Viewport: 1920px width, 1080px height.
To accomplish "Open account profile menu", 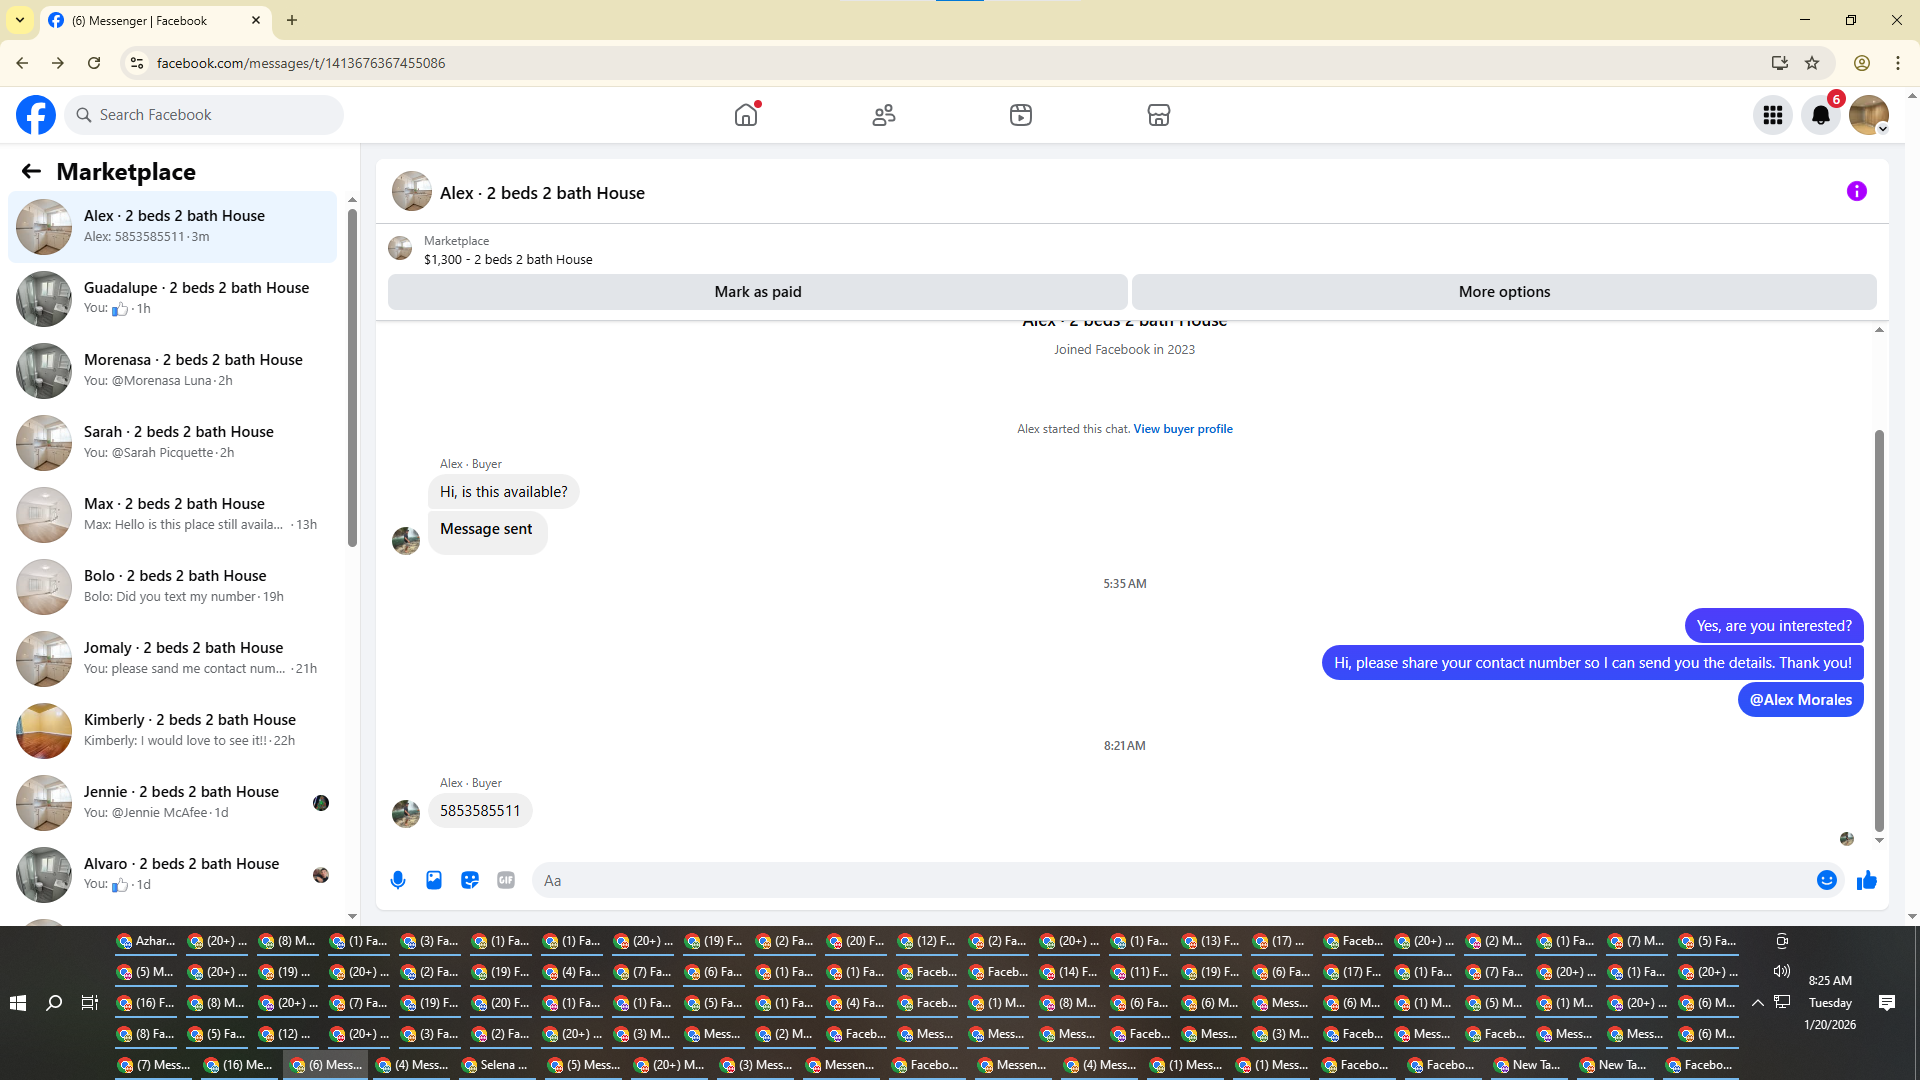I will pyautogui.click(x=1869, y=115).
